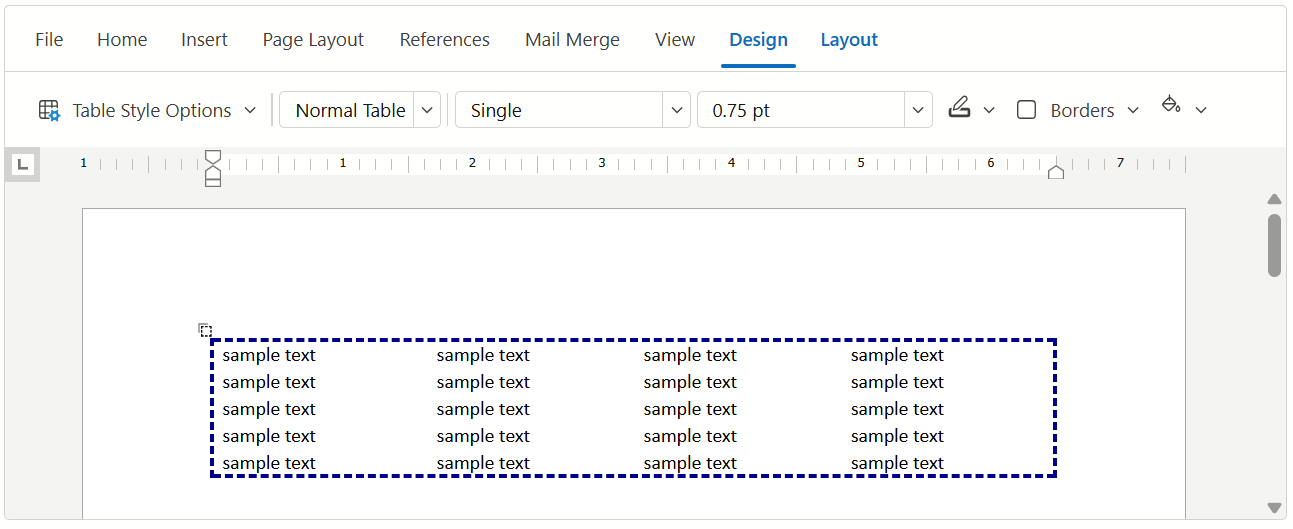The width and height of the screenshot is (1293, 529).
Task: Expand the pen color dropdown arrow
Action: [989, 110]
